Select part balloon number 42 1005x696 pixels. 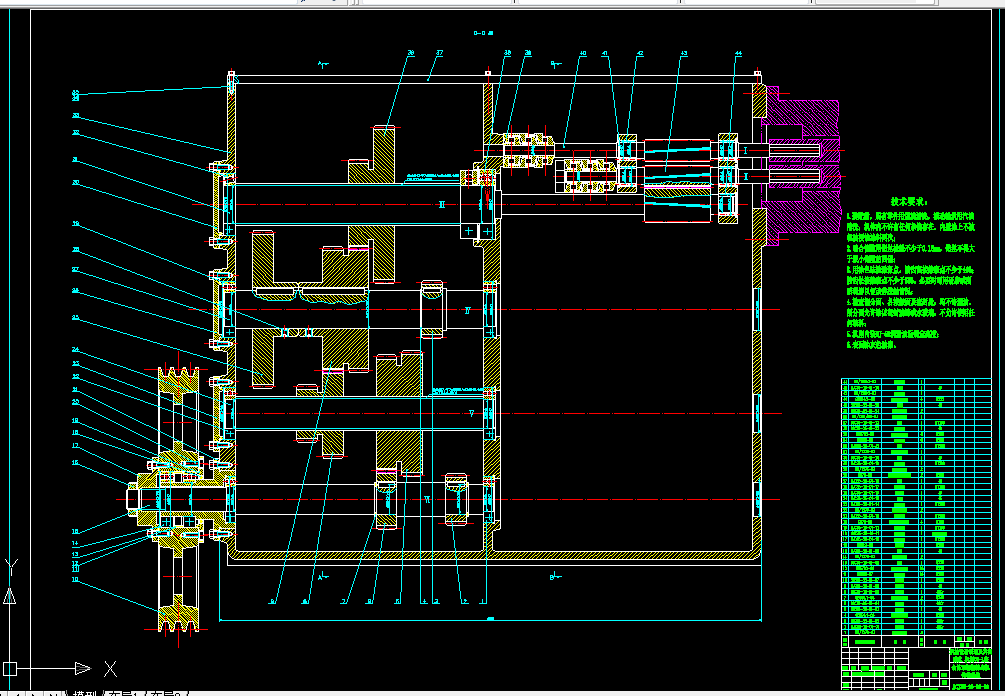click(640, 54)
